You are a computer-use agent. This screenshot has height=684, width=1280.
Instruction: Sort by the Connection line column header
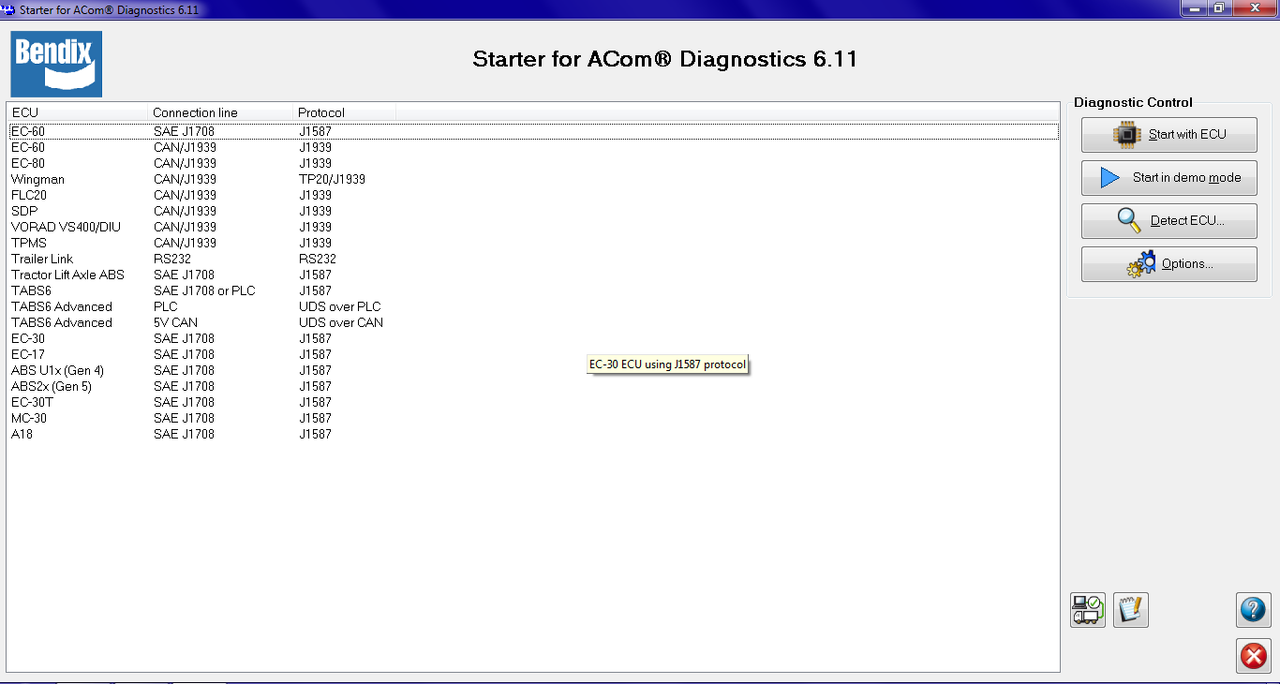point(221,112)
